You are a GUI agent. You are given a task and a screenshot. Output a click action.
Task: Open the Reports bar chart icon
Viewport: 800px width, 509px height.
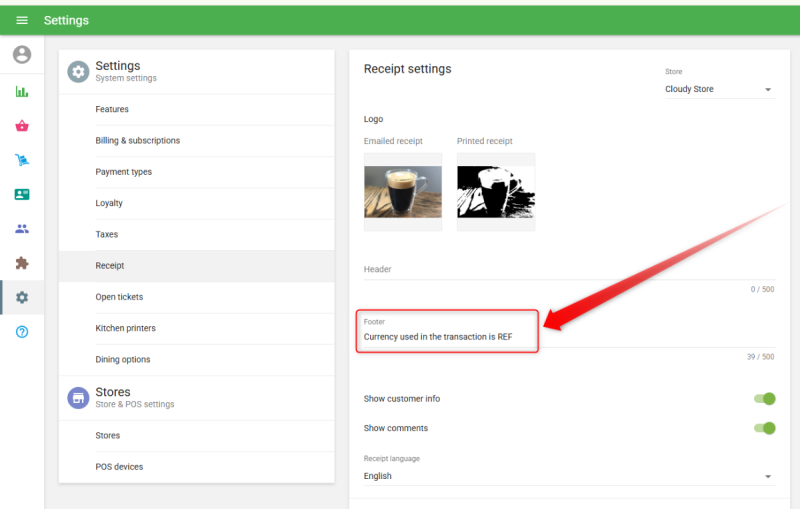pyautogui.click(x=22, y=92)
